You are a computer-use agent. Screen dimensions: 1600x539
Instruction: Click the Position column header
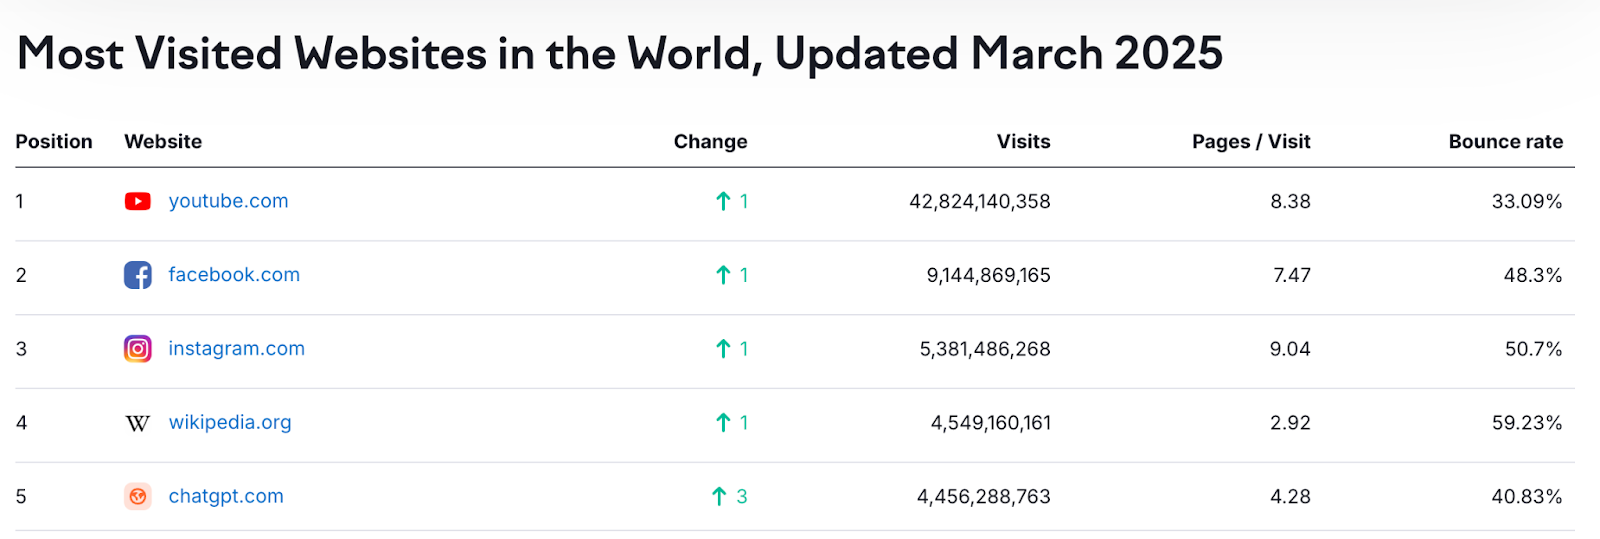pyautogui.click(x=54, y=142)
